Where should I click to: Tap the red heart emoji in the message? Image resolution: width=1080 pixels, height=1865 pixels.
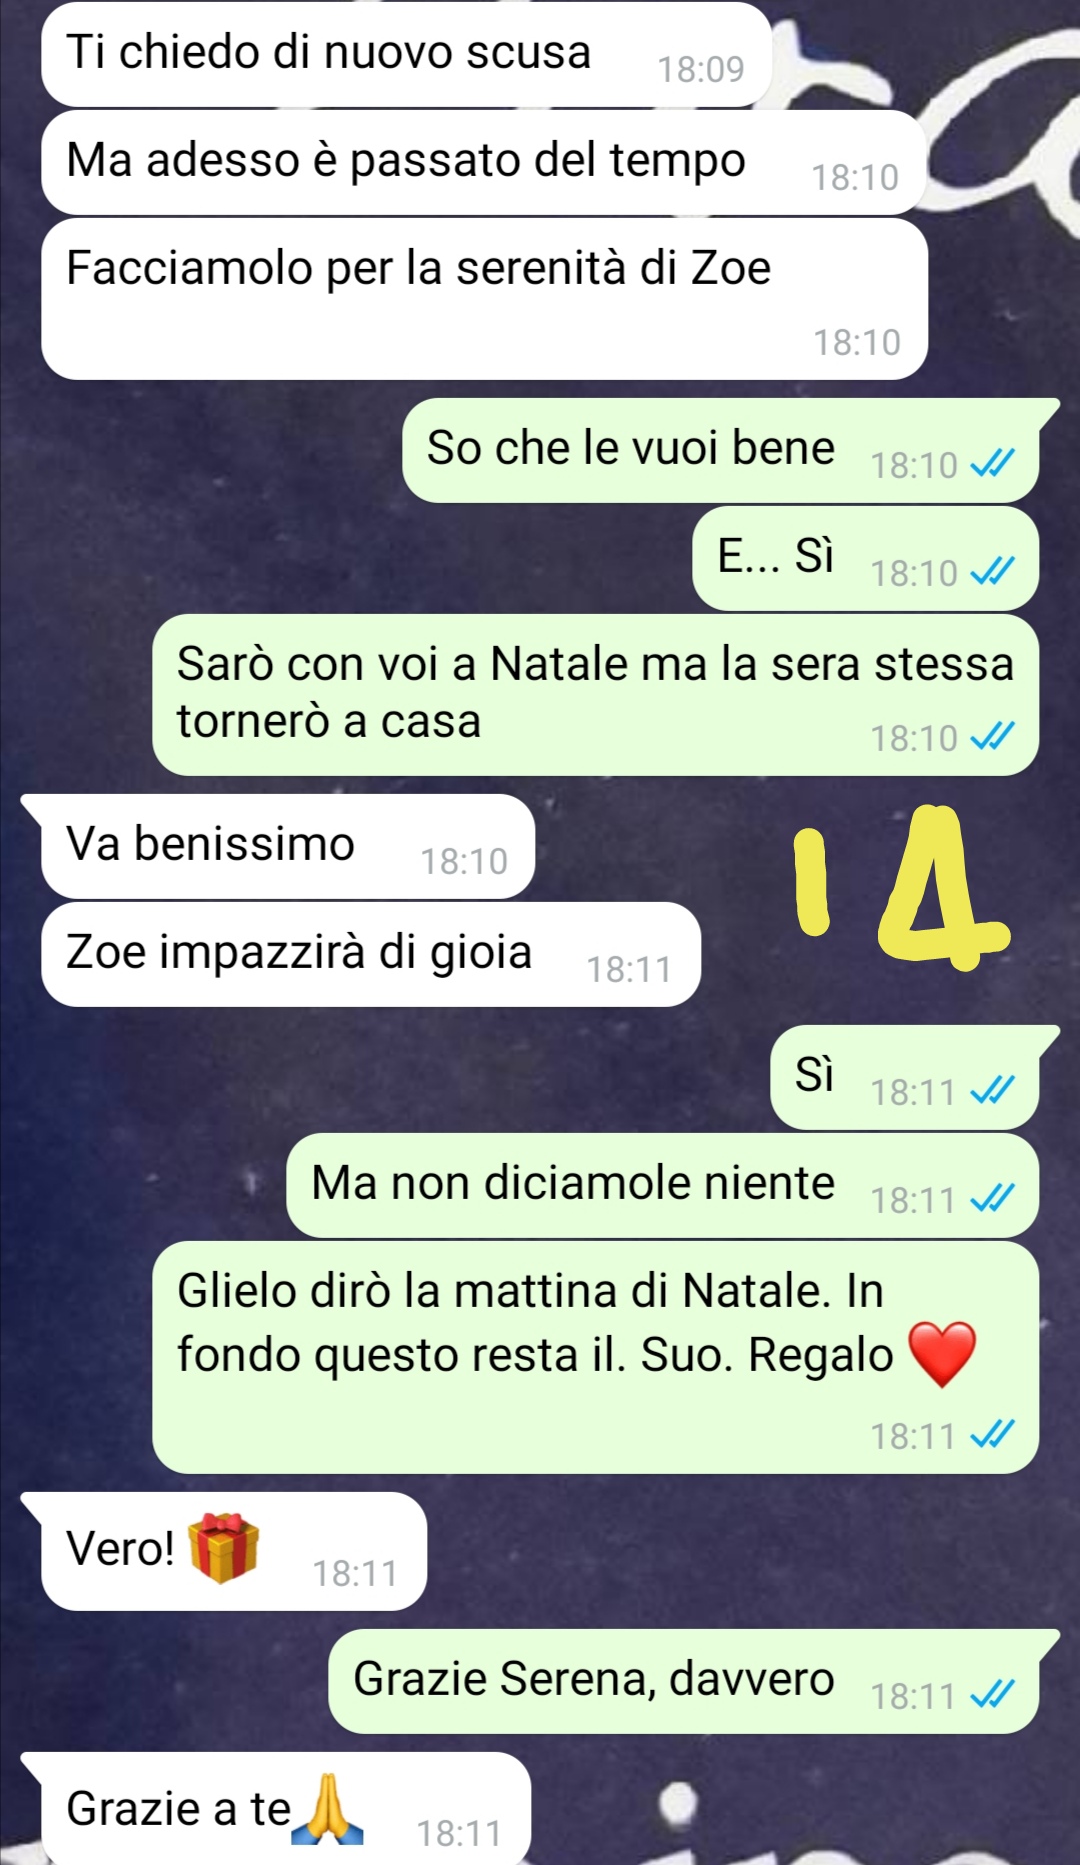coord(941,1354)
